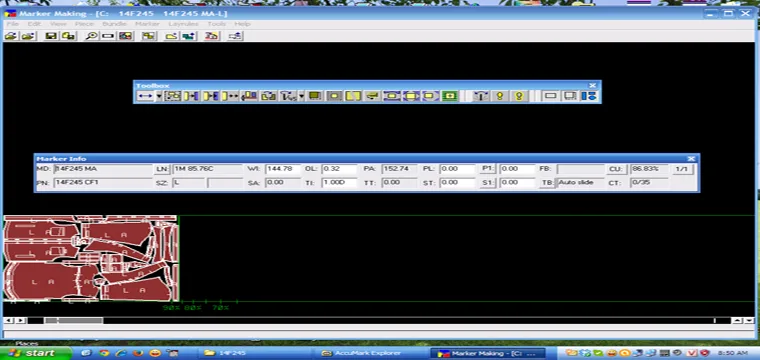Viewport: 760px width, 360px height.
Task: Select the double-arrow move tool in Toolbox
Action: [x=145, y=96]
